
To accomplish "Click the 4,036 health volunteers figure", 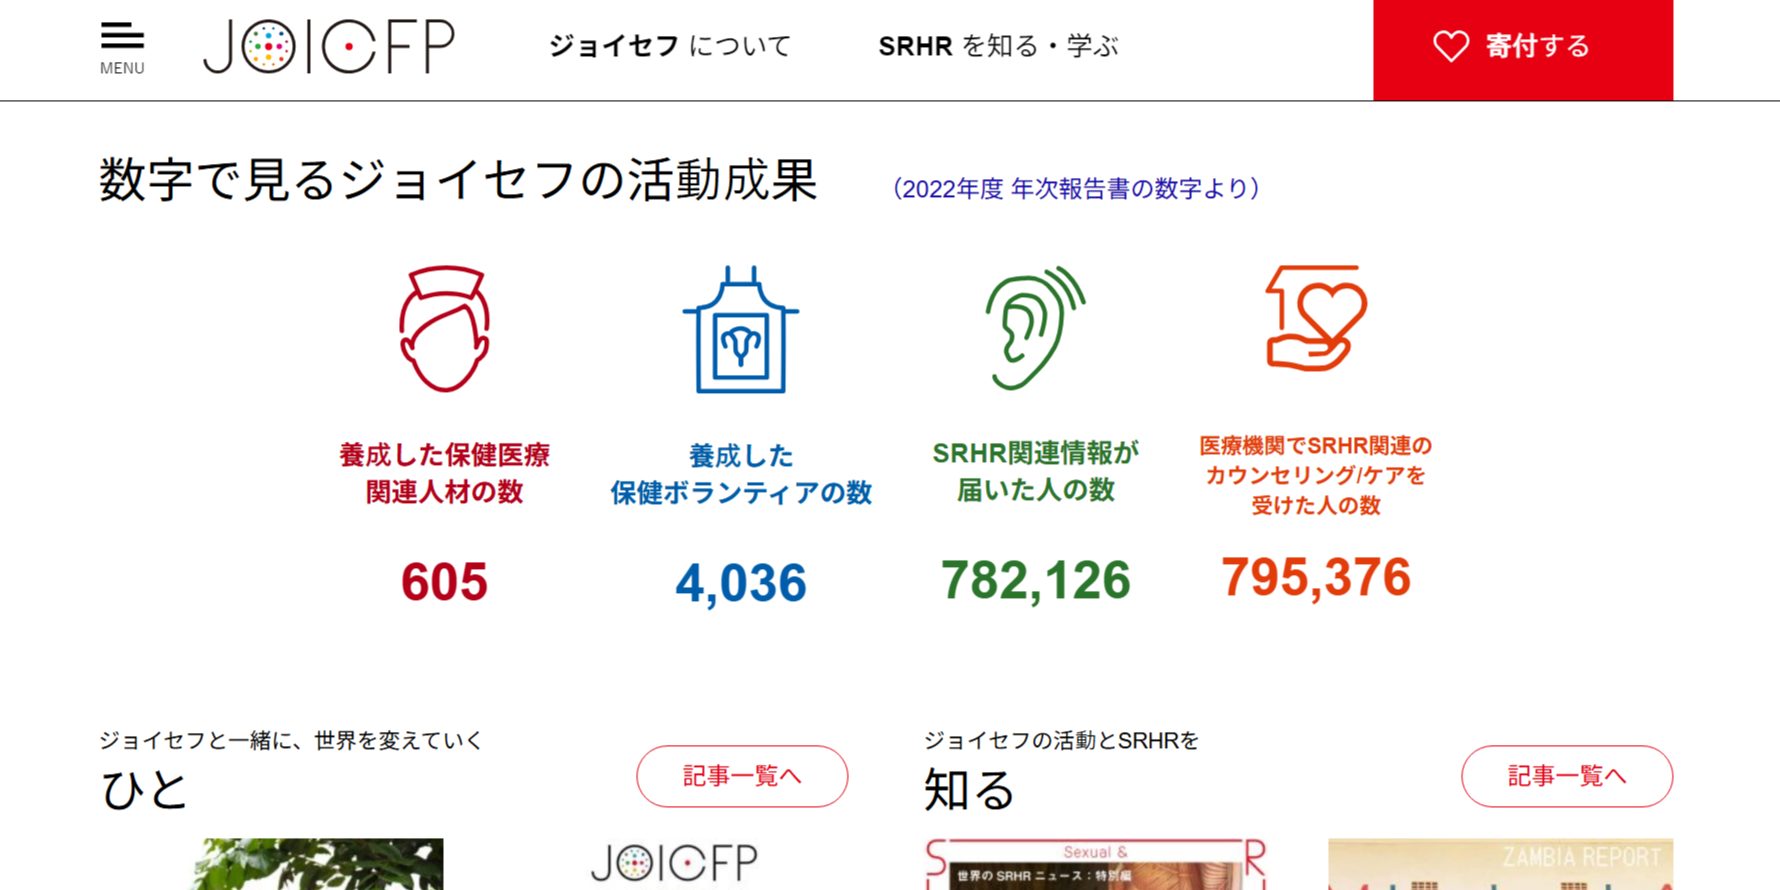I will tap(741, 583).
